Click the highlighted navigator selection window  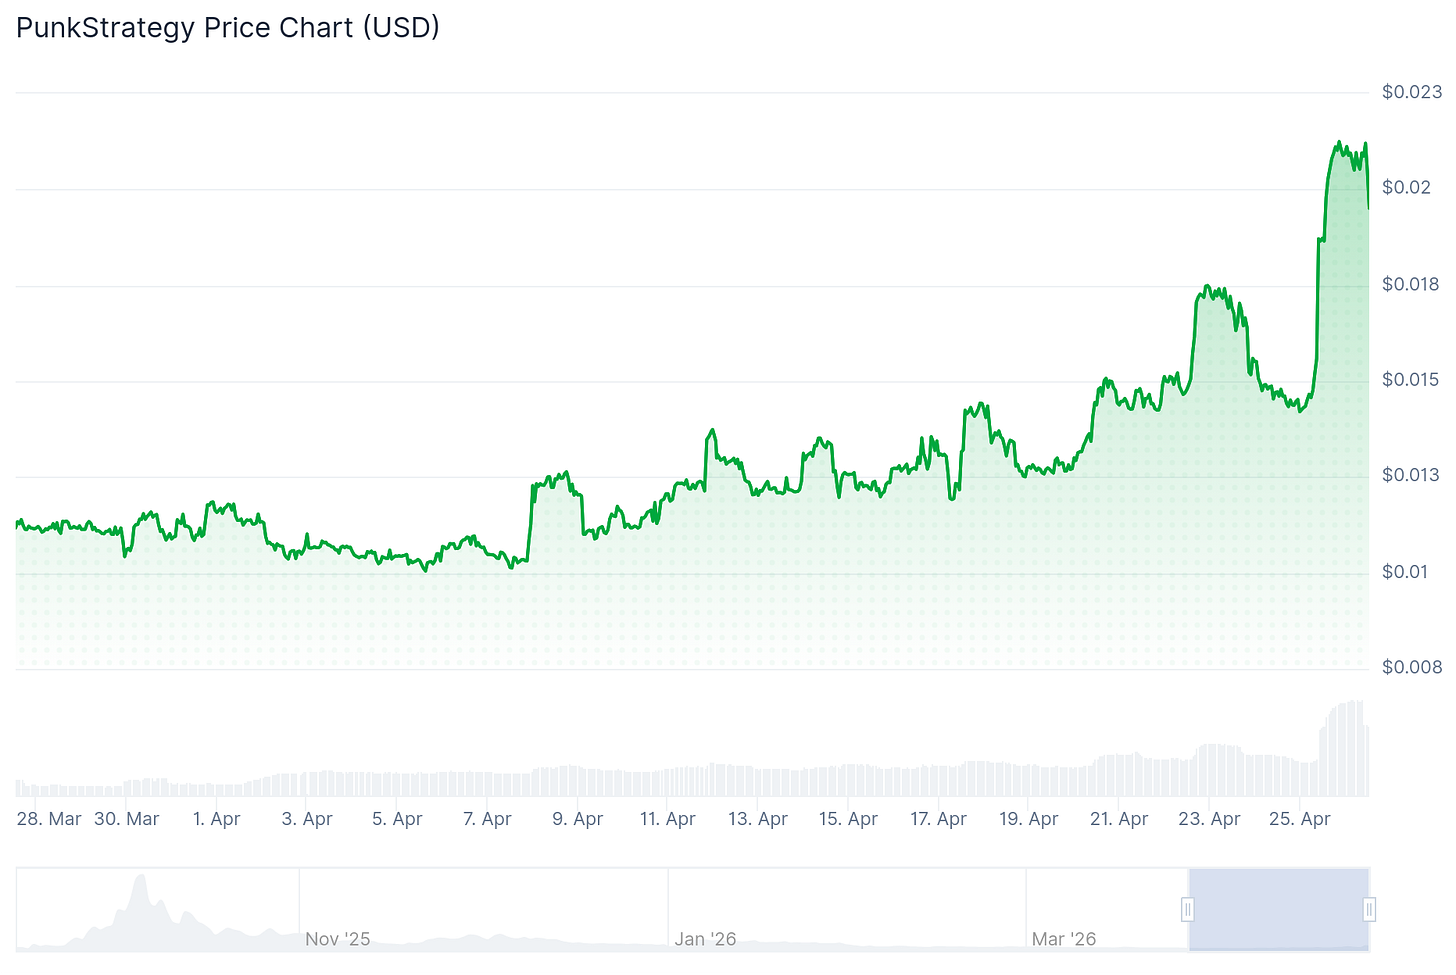click(1278, 909)
